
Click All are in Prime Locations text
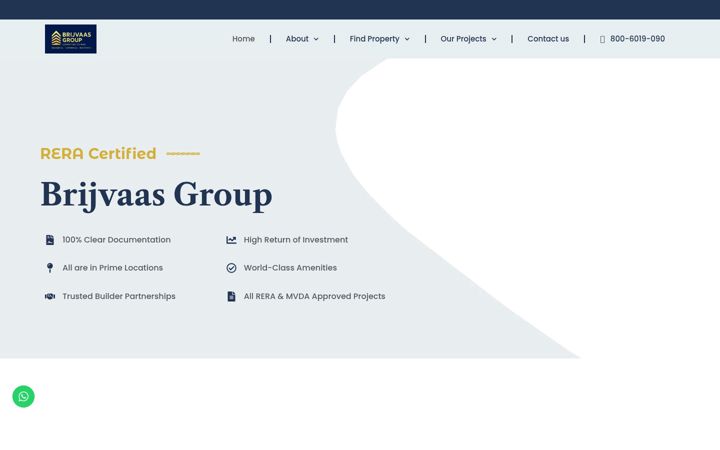pos(112,268)
